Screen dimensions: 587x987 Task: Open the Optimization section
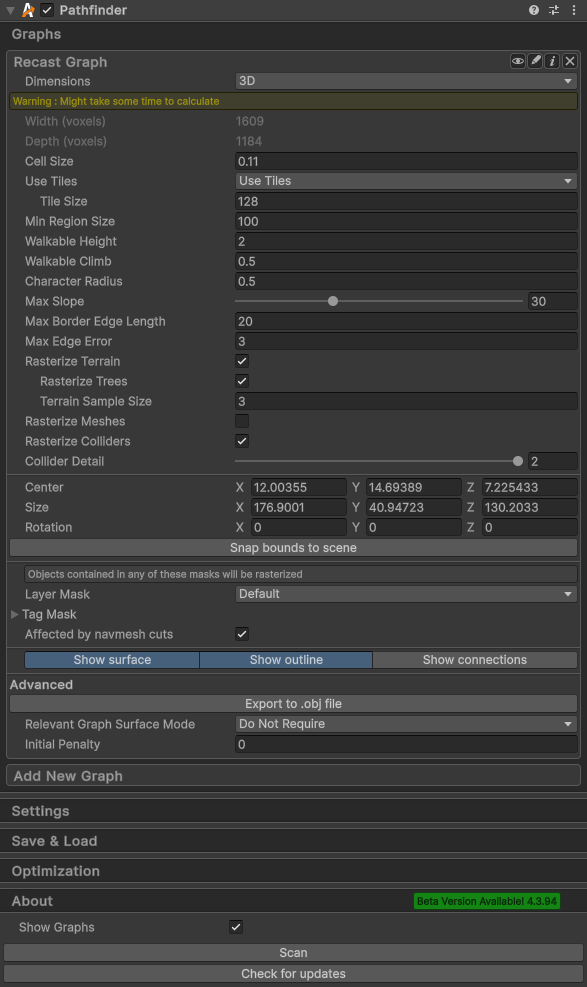[293, 871]
